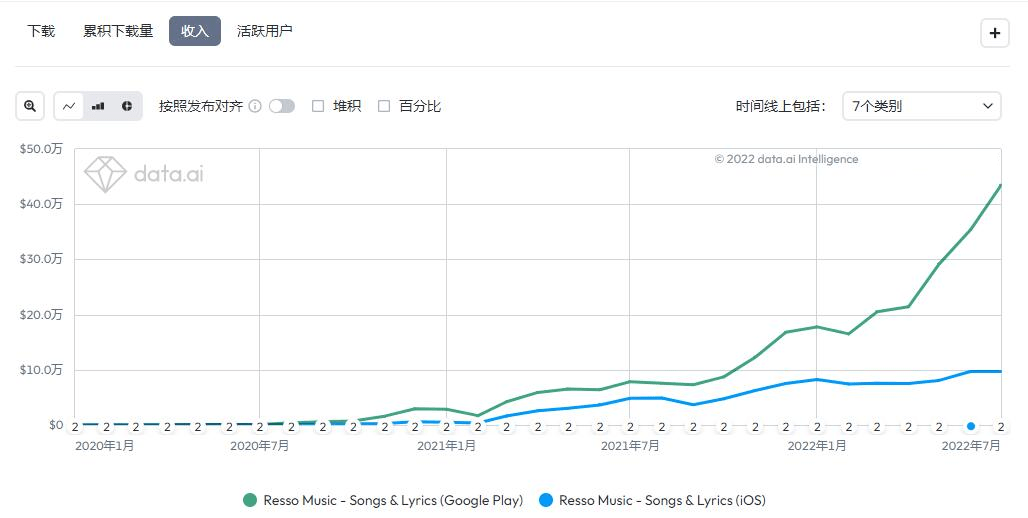This screenshot has width=1028, height=518.
Task: Open the 活跃用户 tab
Action: (x=264, y=31)
